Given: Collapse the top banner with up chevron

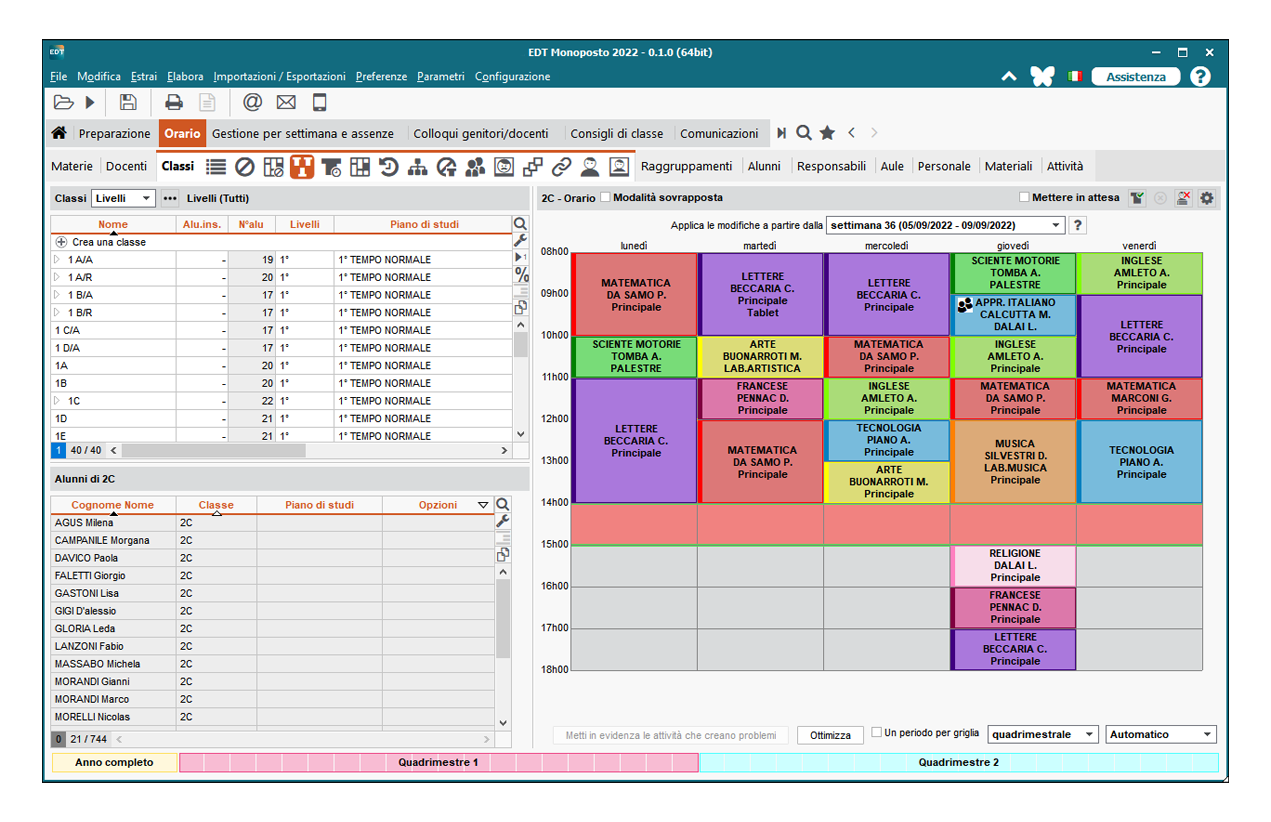Looking at the screenshot, I should (1009, 76).
